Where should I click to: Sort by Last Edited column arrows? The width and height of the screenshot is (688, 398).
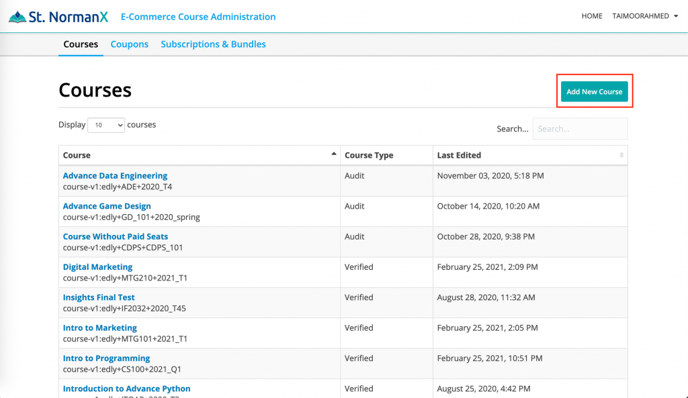pyautogui.click(x=621, y=155)
